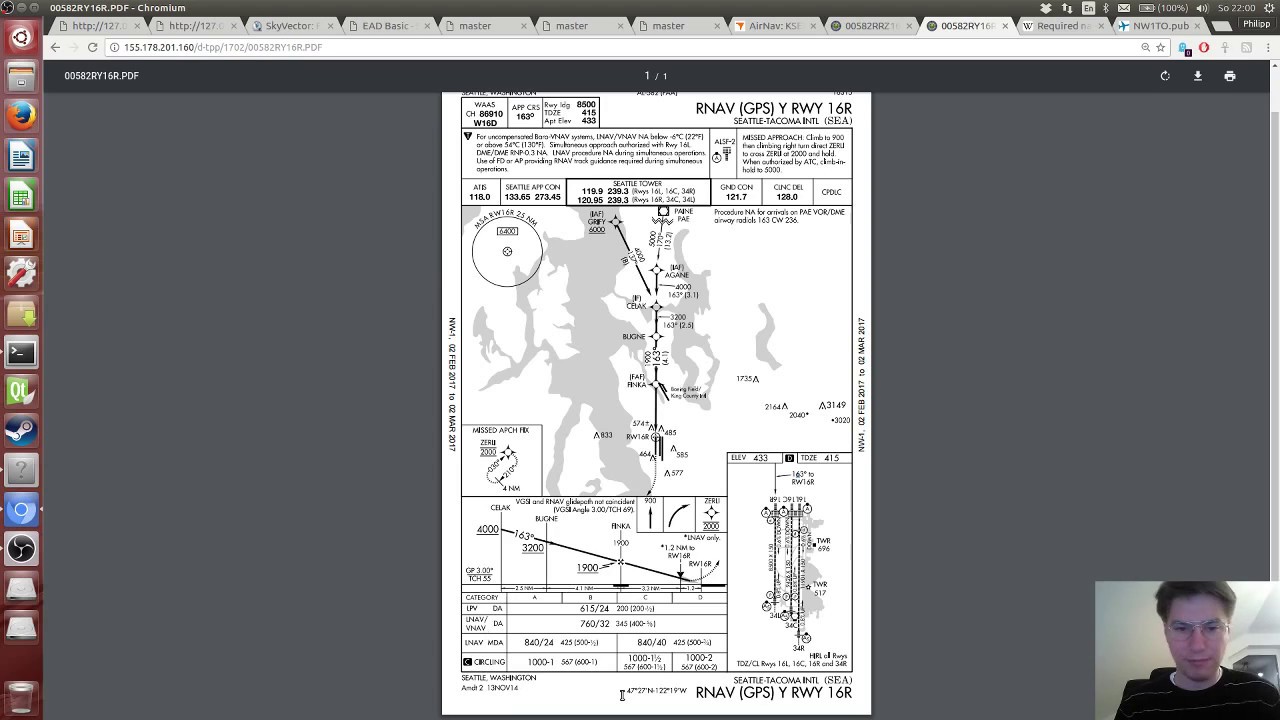Image resolution: width=1280 pixels, height=720 pixels.
Task: Open battery 100% indicator menu
Action: click(x=1164, y=8)
